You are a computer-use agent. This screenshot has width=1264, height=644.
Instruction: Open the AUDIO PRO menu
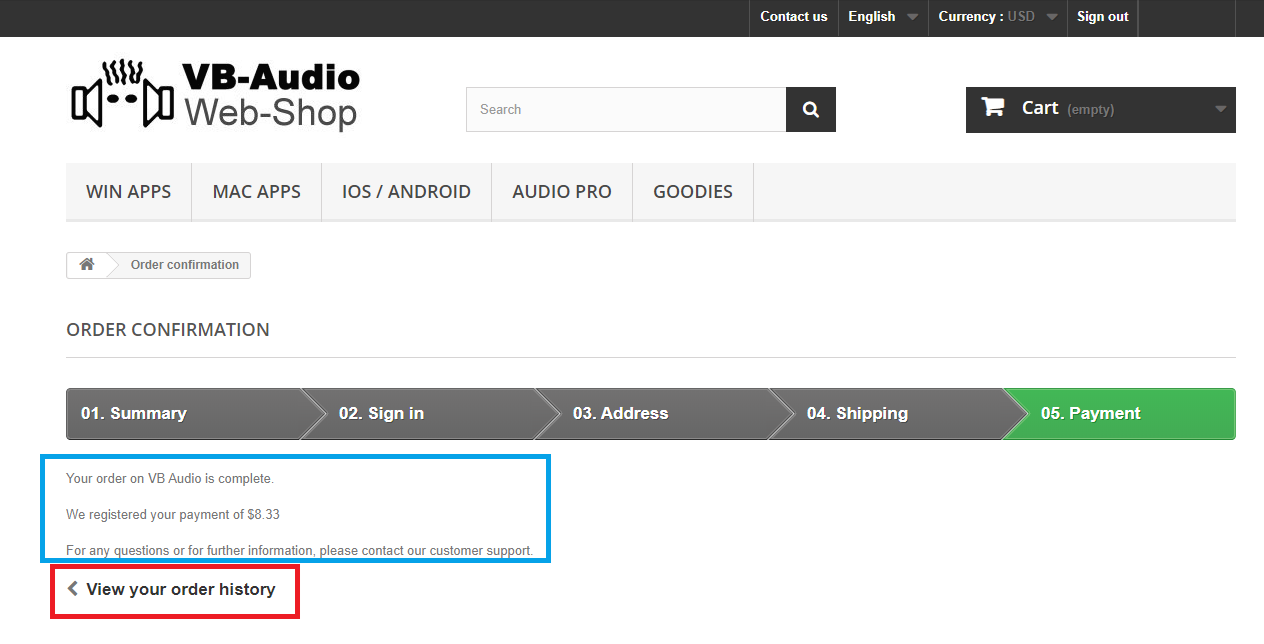[562, 192]
